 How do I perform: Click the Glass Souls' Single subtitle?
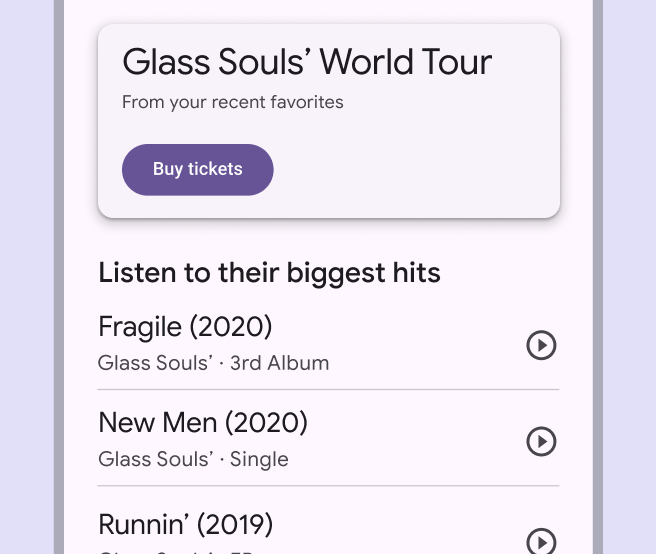point(193,460)
